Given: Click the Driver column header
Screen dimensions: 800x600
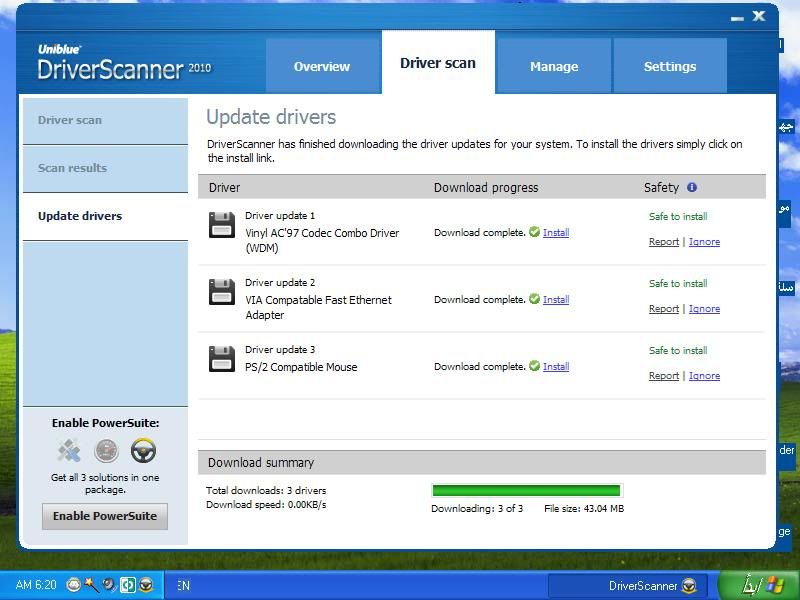Looking at the screenshot, I should point(224,188).
